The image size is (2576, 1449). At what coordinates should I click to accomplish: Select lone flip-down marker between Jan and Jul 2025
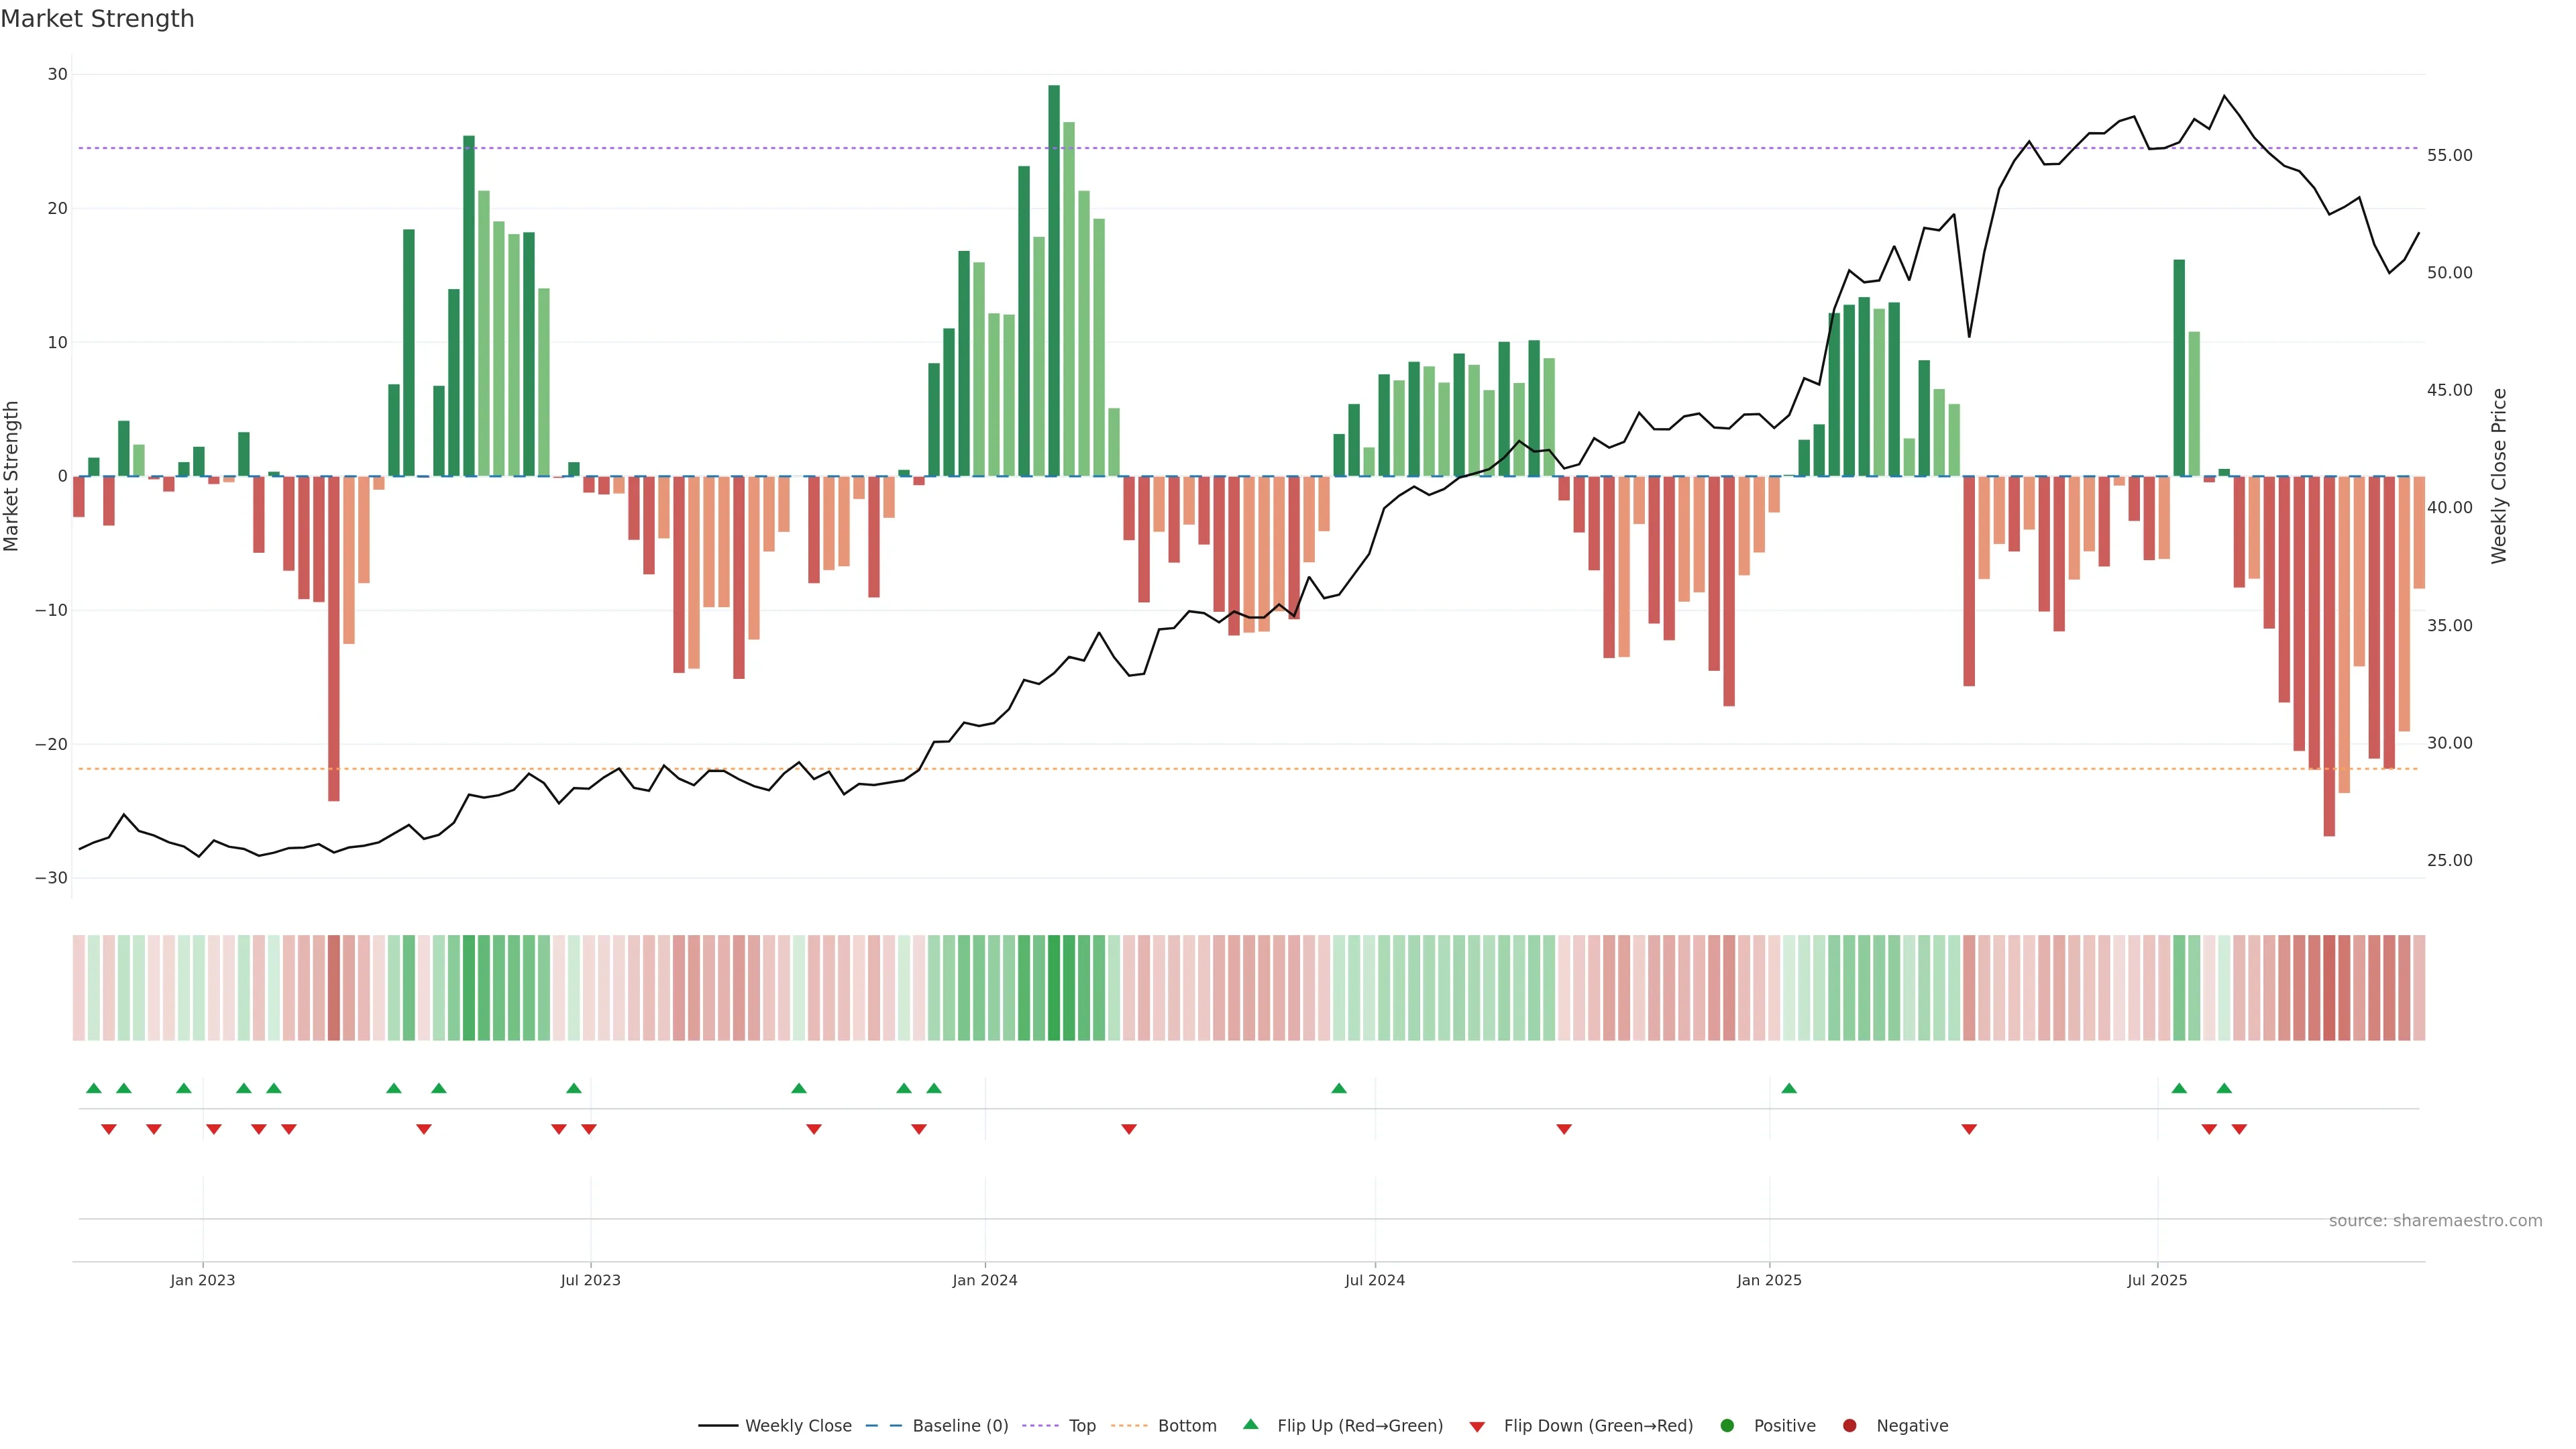(1969, 1129)
